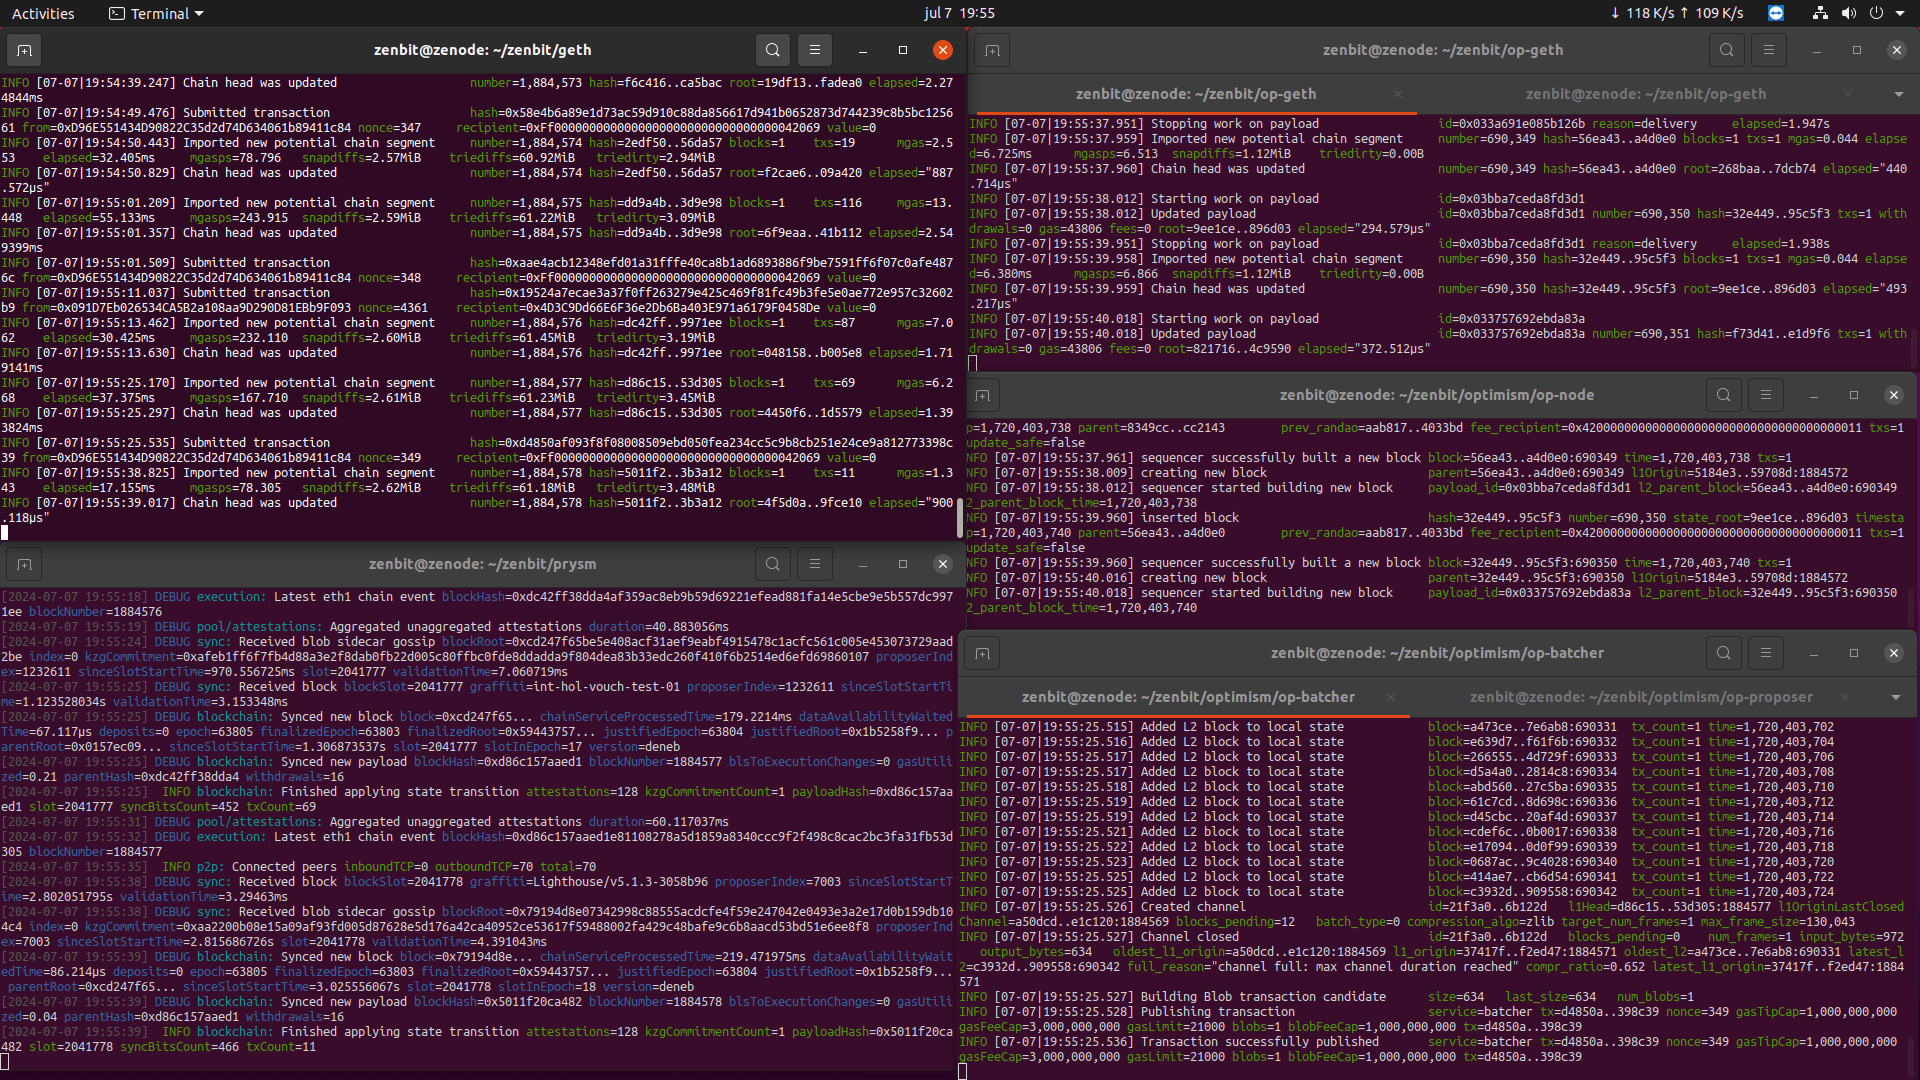Search in the op-geth terminal window

1727,50
